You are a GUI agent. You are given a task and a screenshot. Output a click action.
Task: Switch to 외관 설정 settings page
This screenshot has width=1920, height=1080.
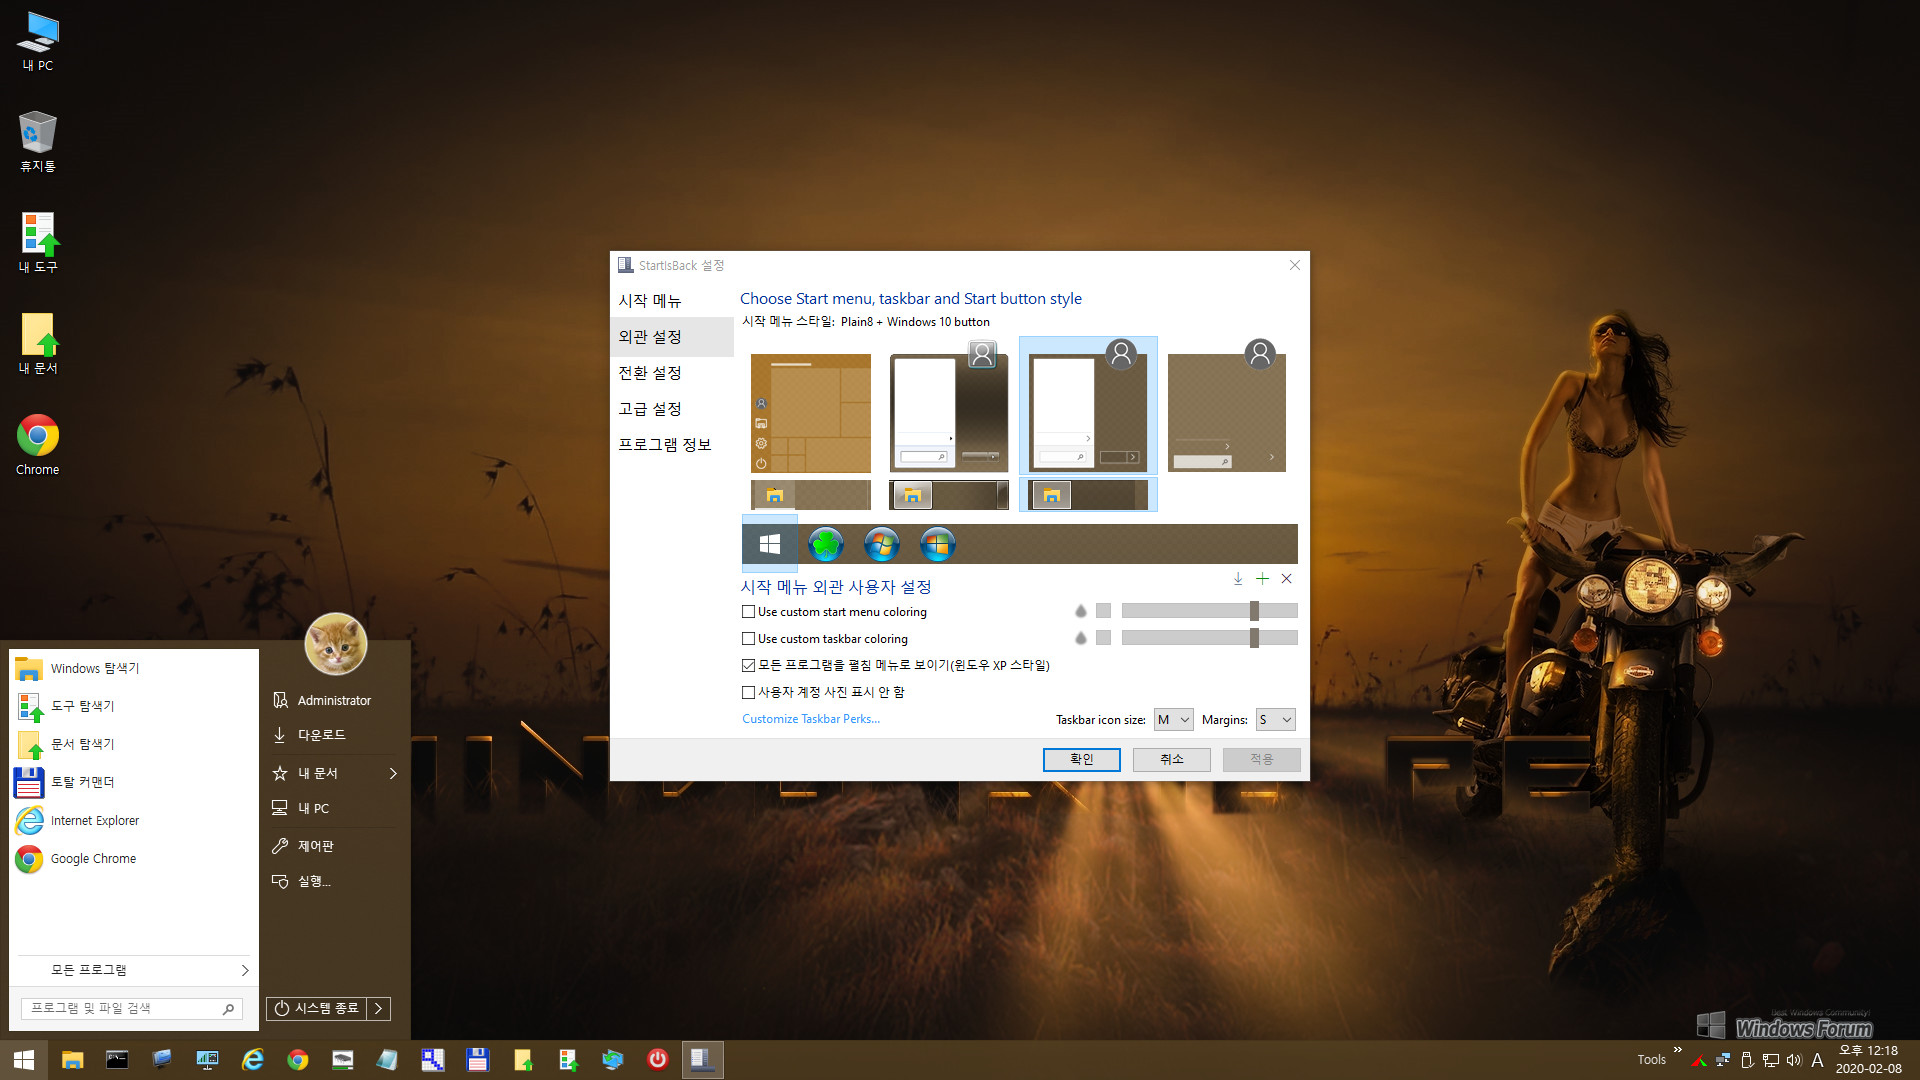[672, 337]
